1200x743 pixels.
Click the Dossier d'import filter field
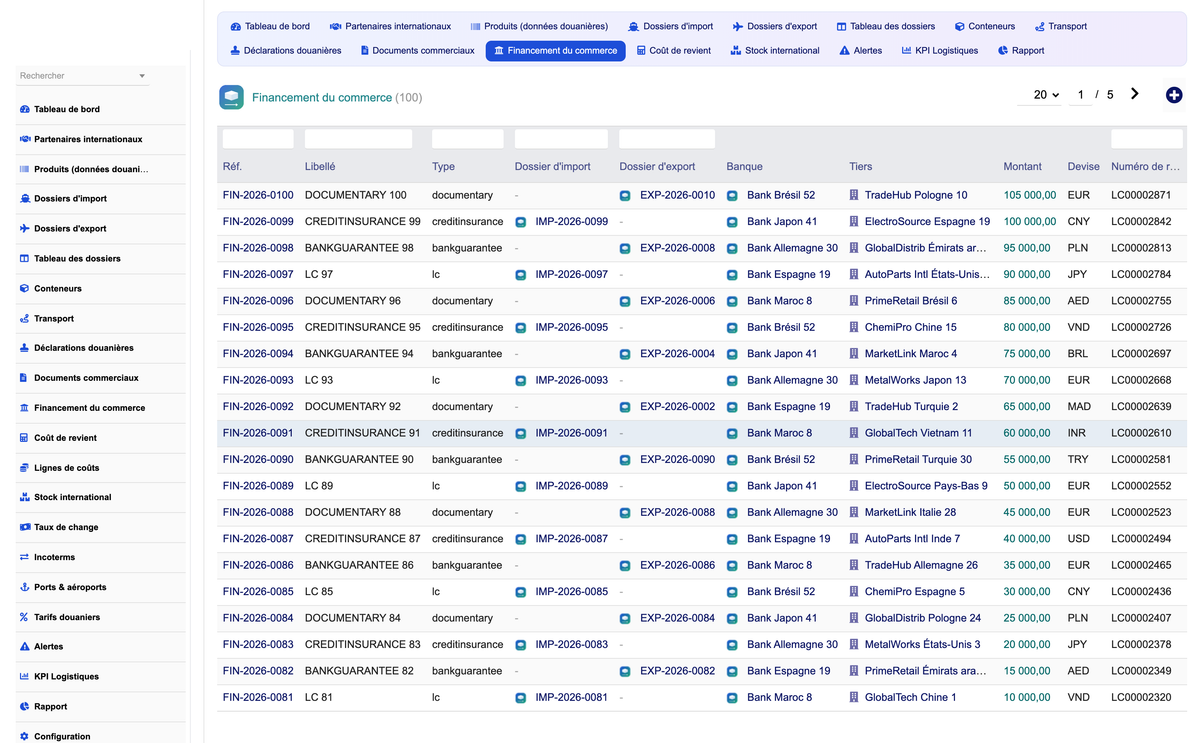point(561,139)
